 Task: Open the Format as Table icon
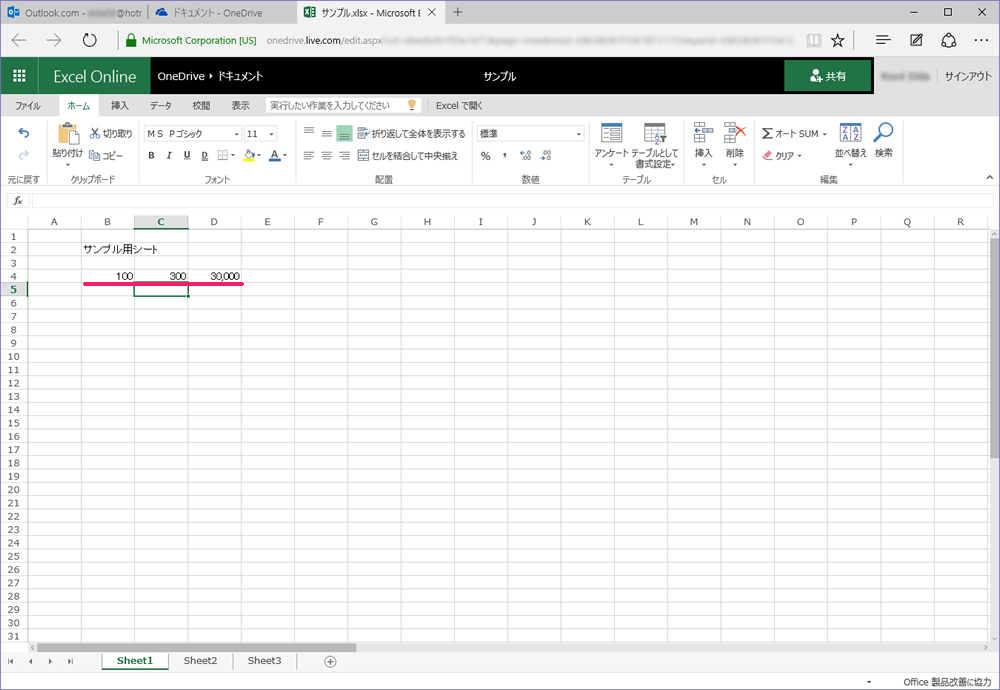point(655,133)
